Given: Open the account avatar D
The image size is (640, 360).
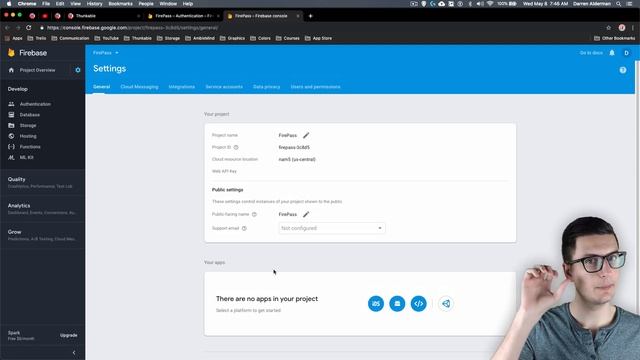Looking at the screenshot, I should 627,53.
